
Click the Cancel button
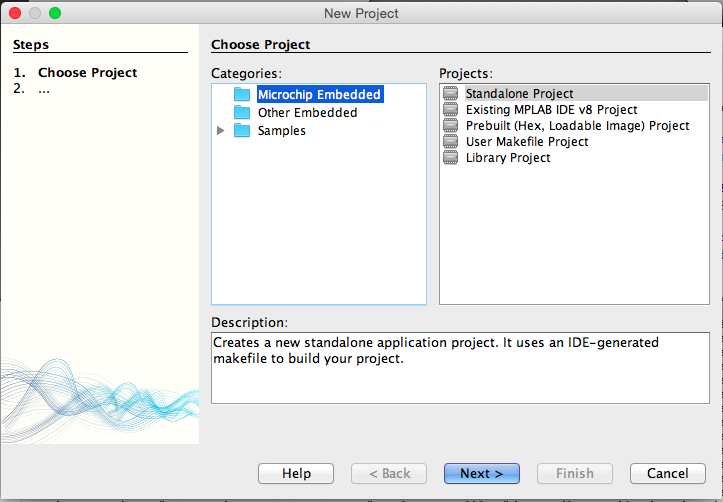click(x=667, y=473)
